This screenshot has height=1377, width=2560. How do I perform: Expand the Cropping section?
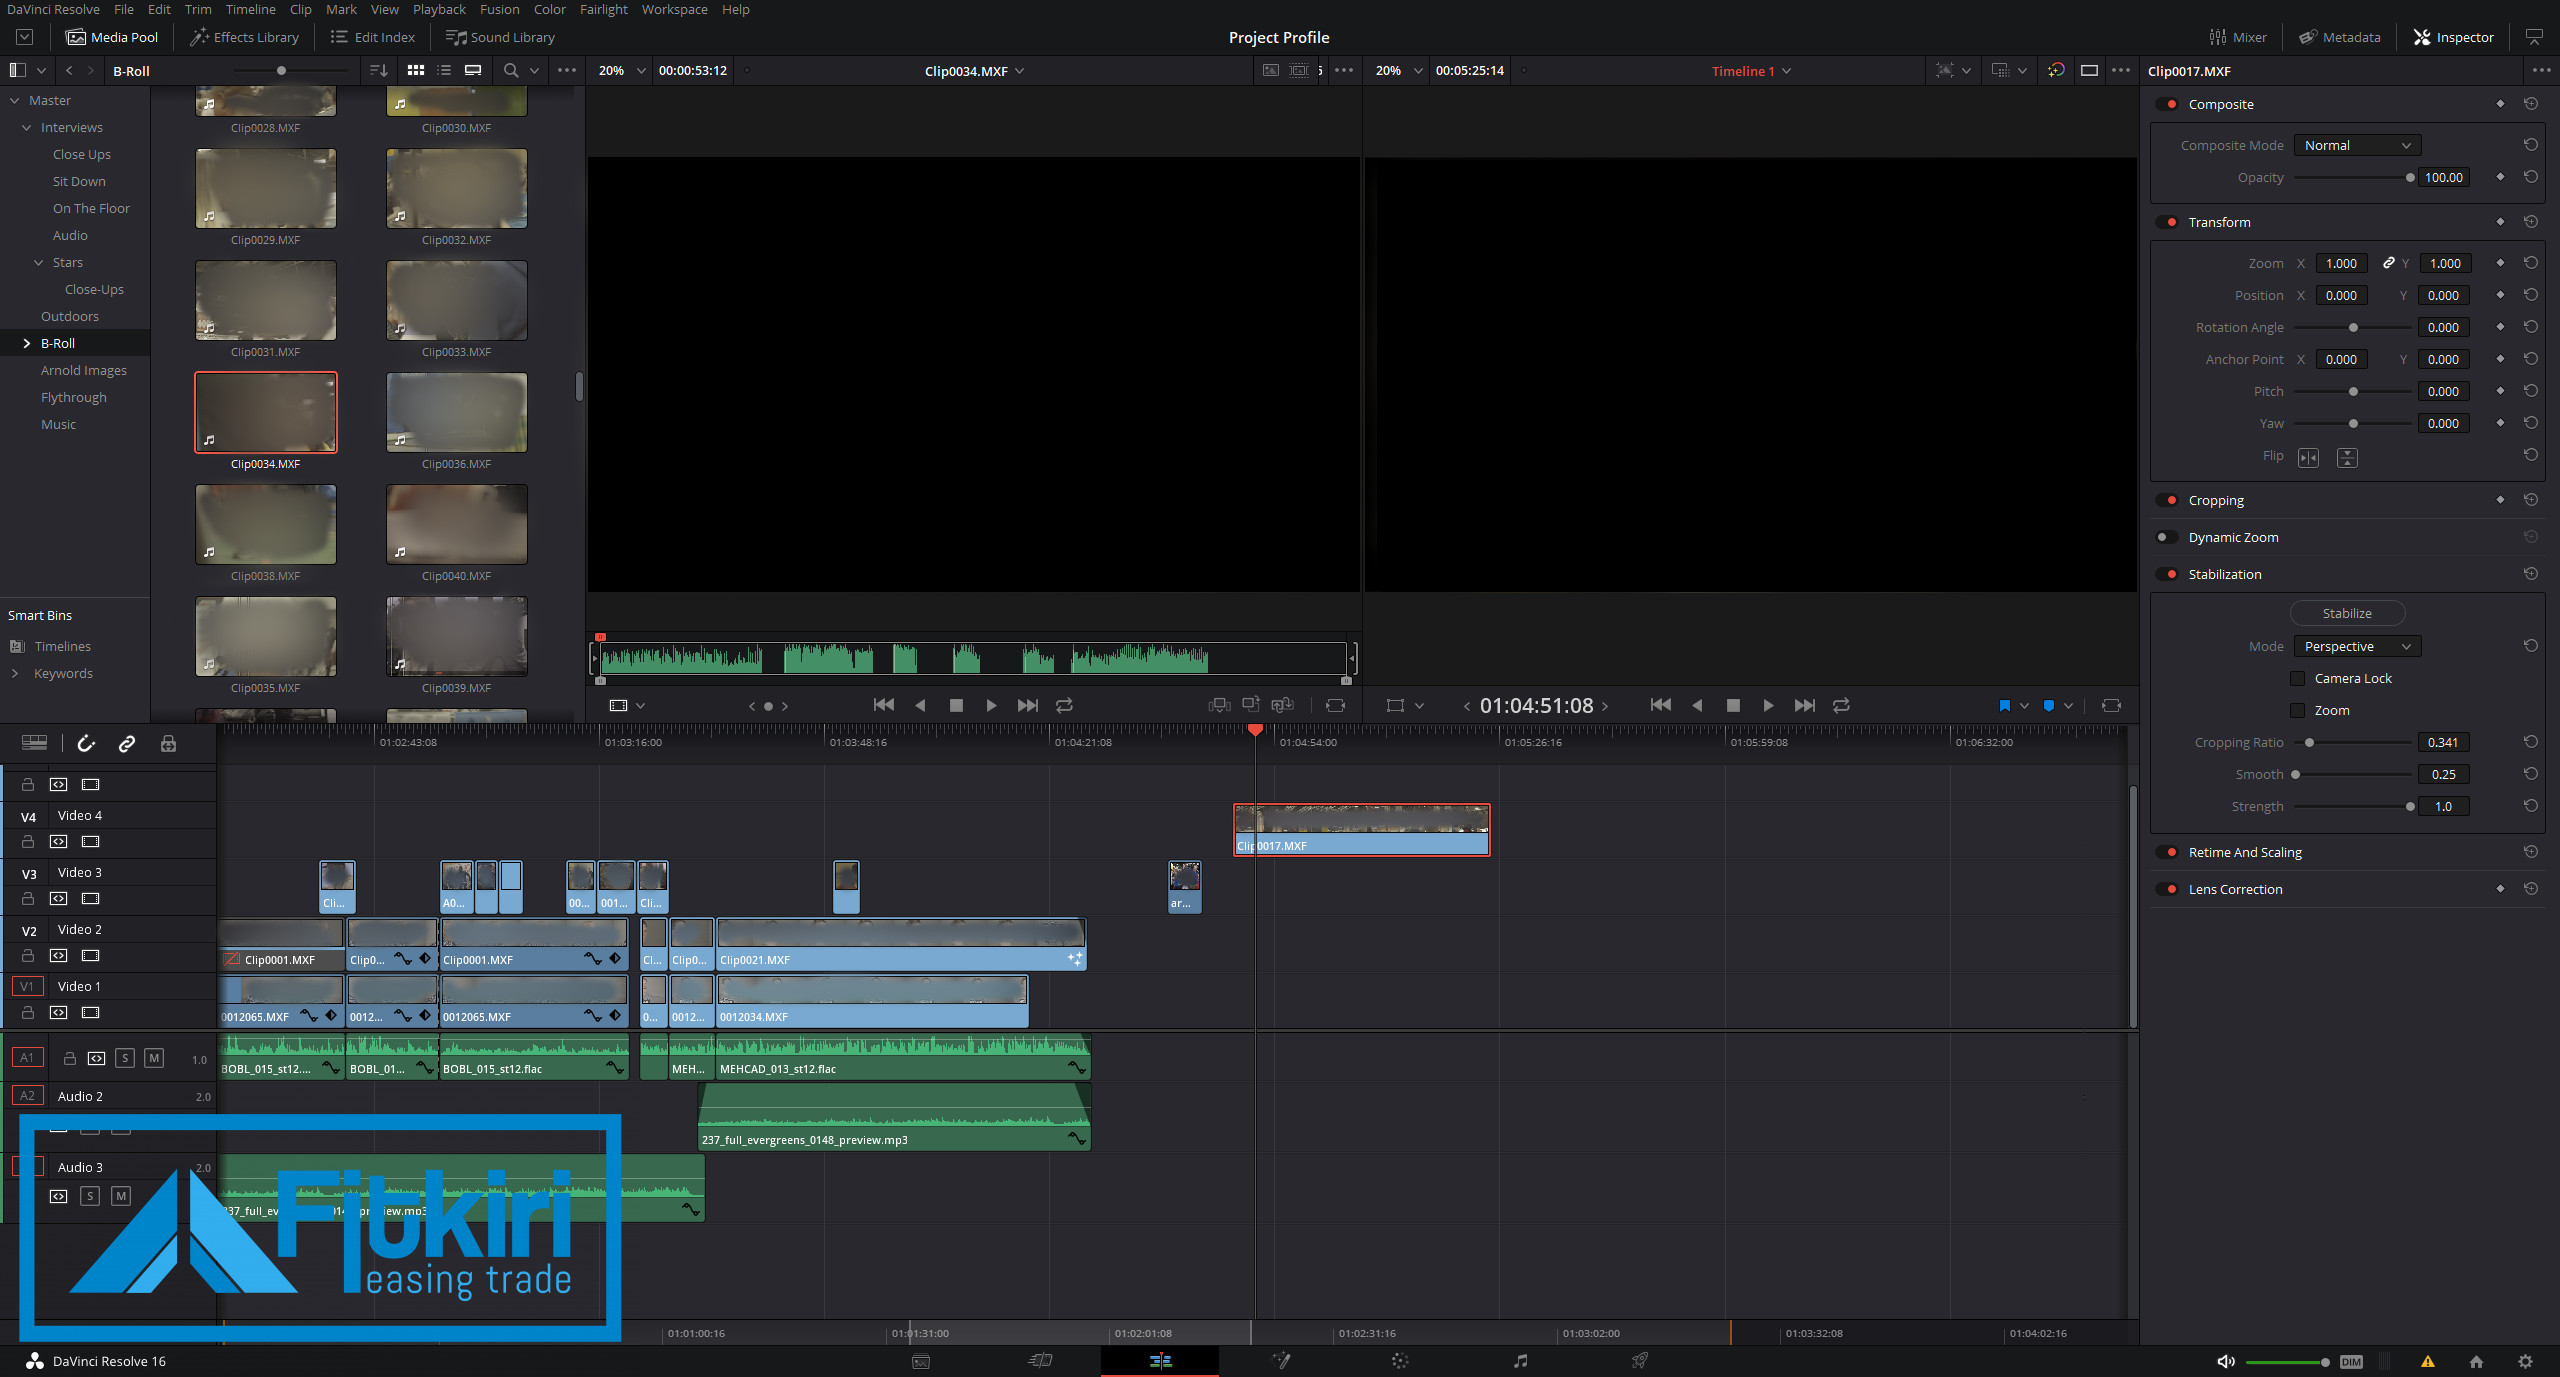pyautogui.click(x=2216, y=499)
